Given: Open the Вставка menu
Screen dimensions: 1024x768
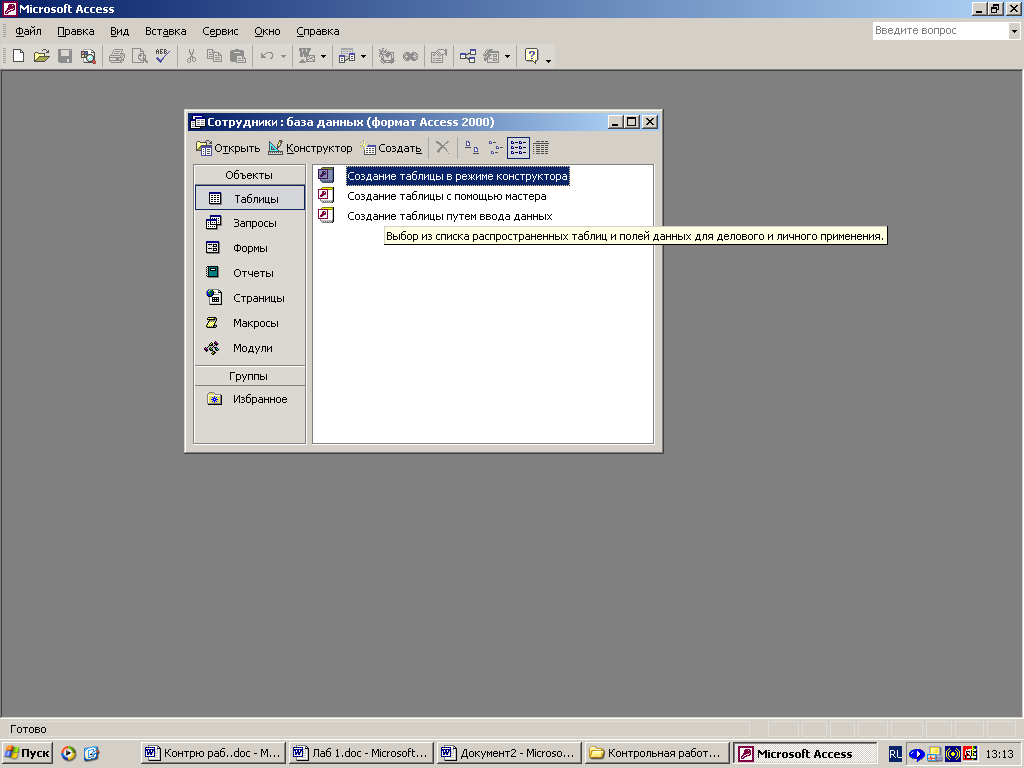Looking at the screenshot, I should [166, 31].
